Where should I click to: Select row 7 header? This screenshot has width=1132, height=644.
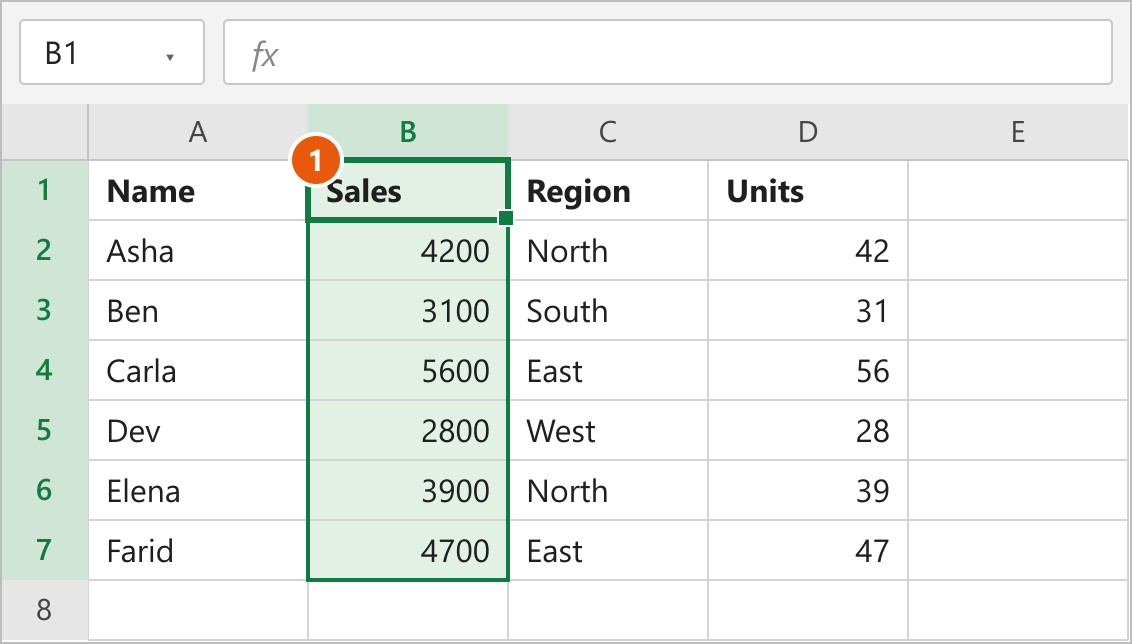[45, 549]
